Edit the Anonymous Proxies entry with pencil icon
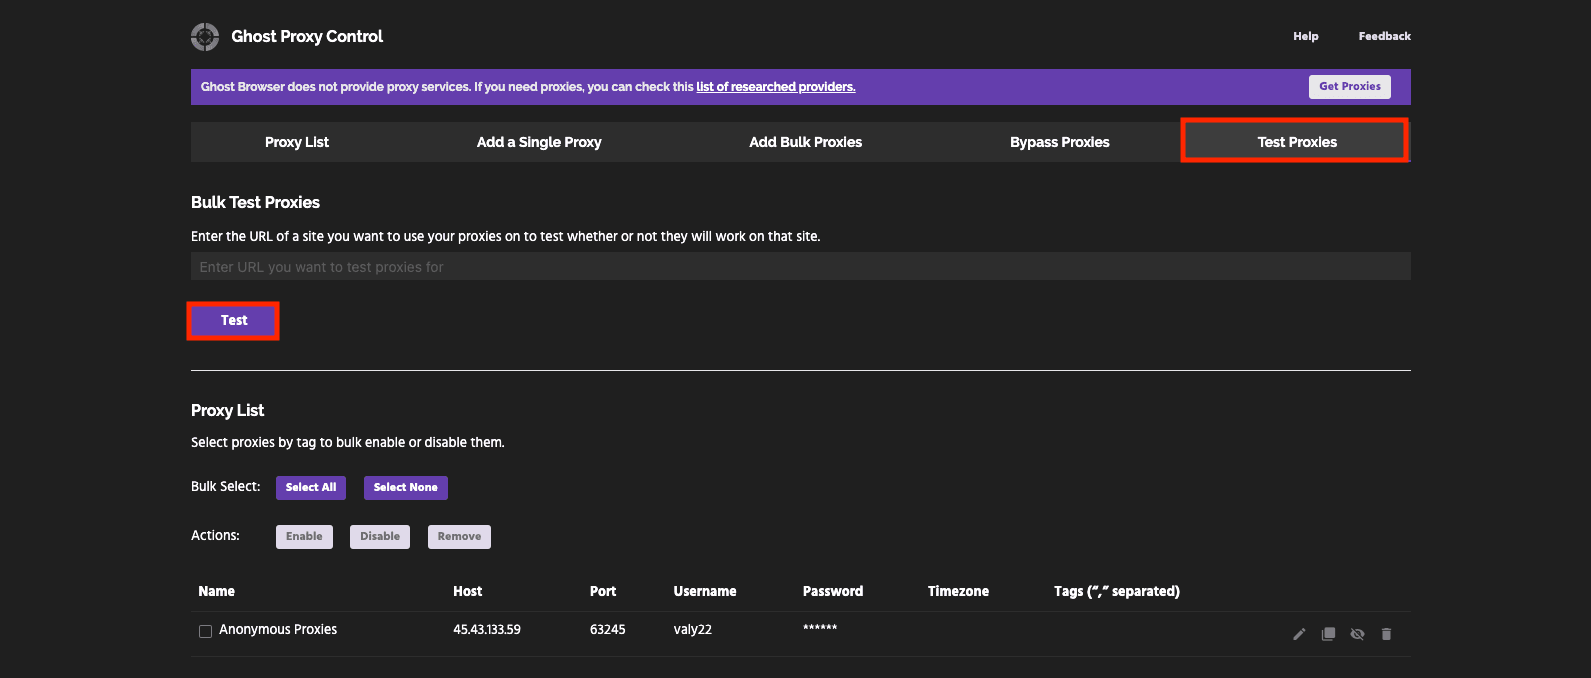 tap(1299, 634)
